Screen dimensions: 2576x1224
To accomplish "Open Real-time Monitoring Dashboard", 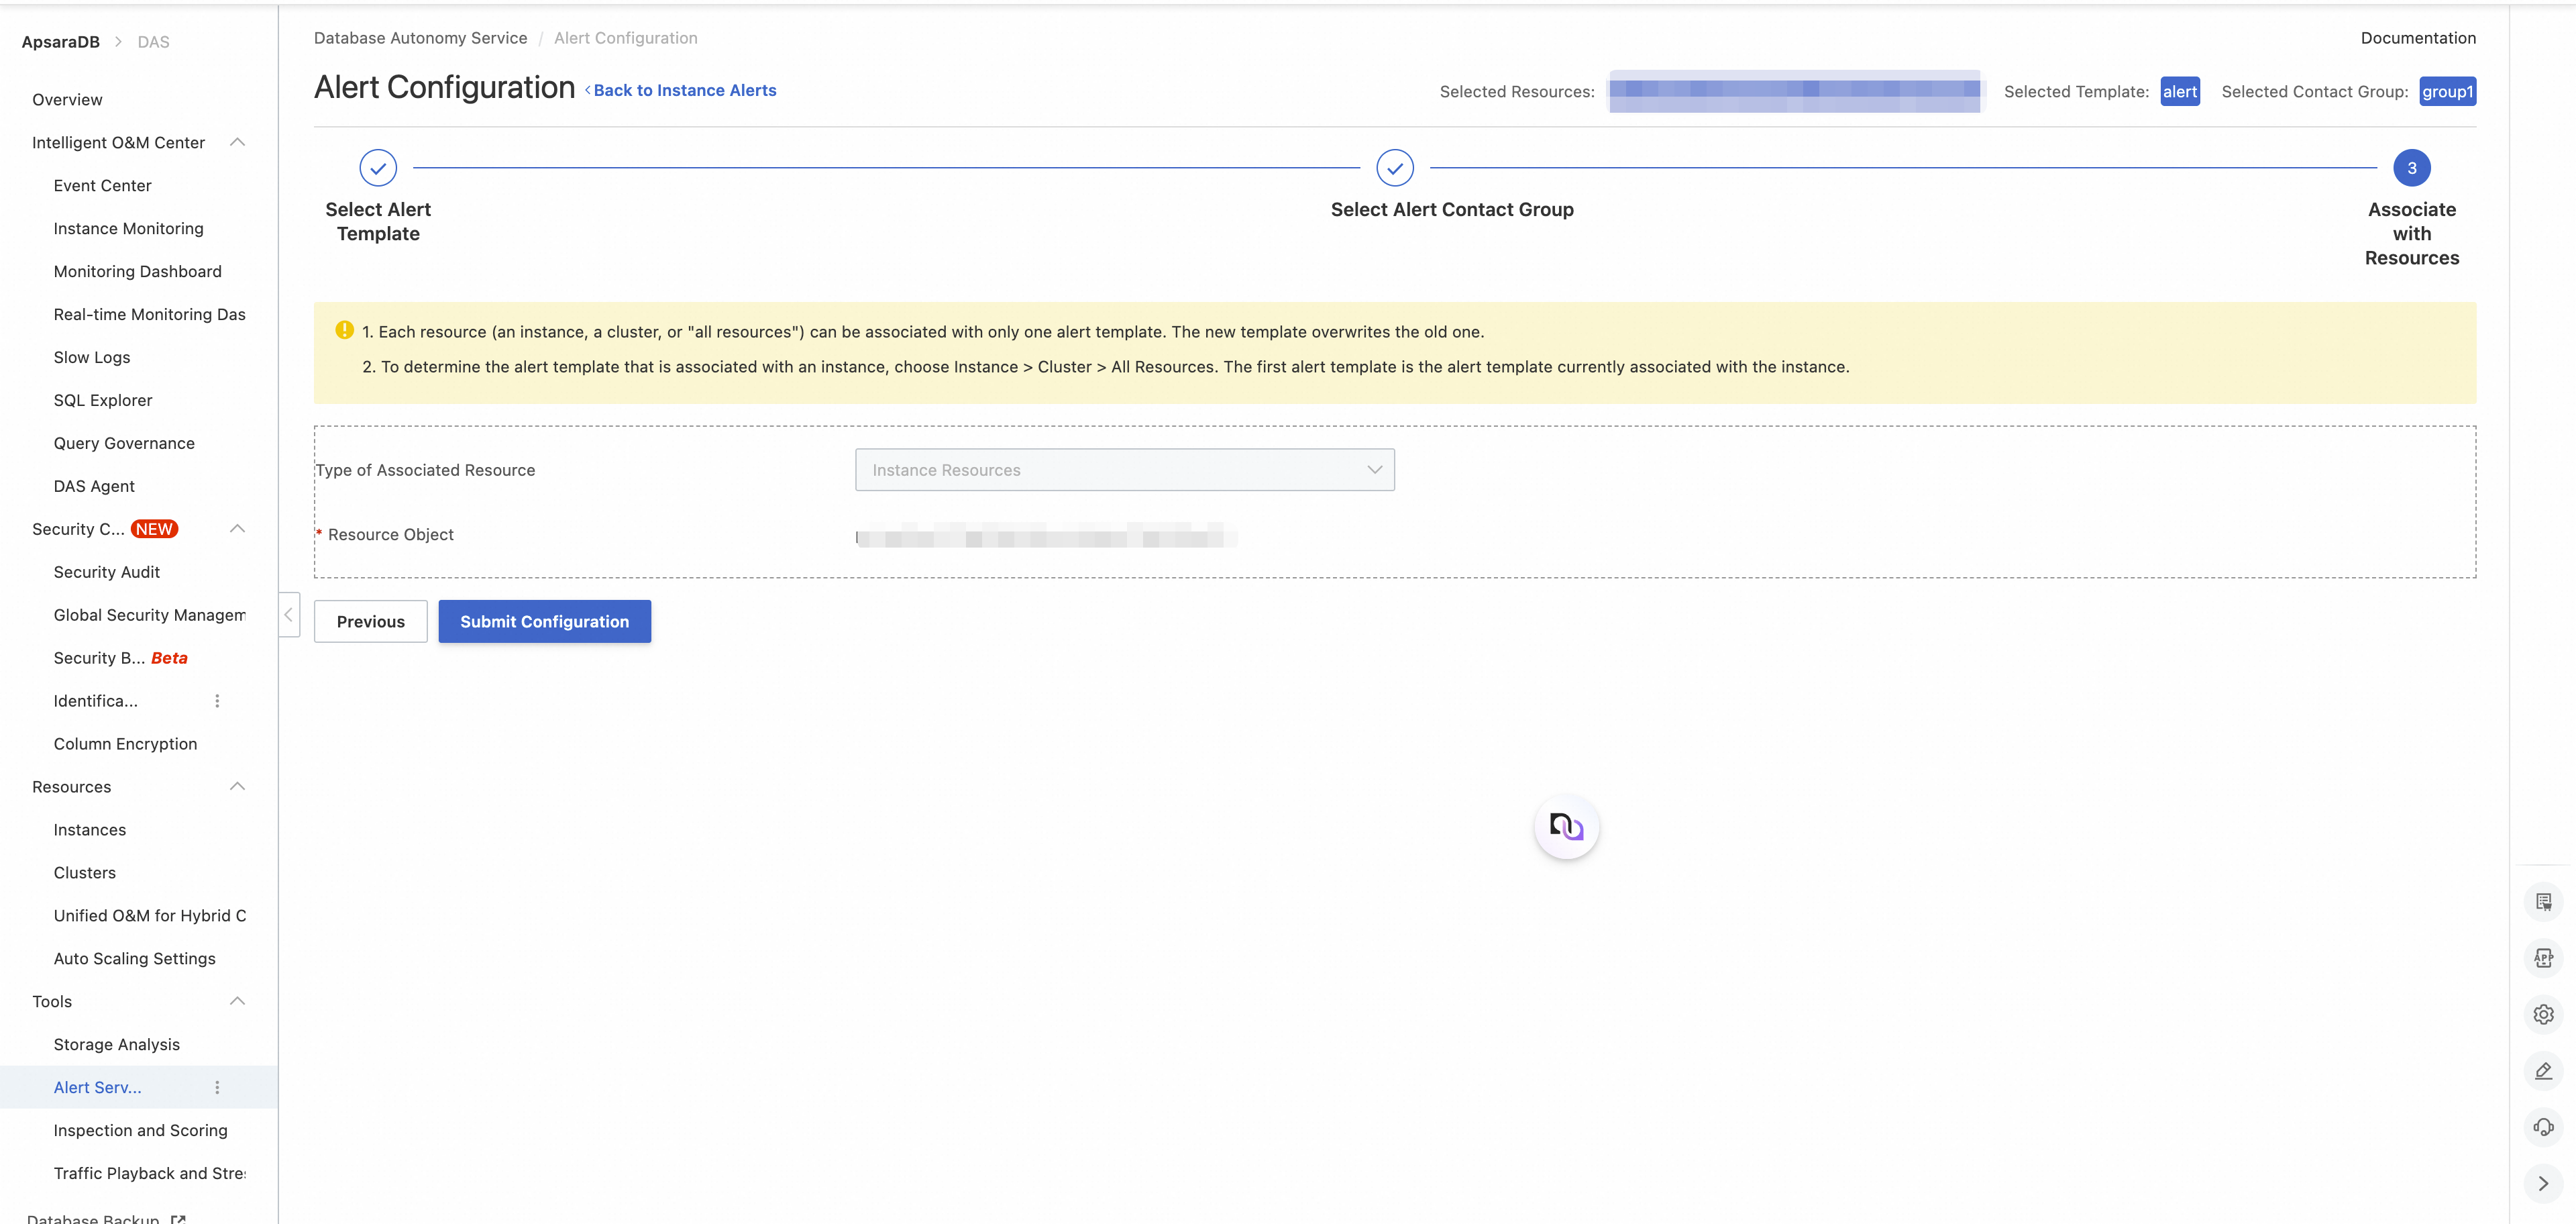I will [149, 314].
